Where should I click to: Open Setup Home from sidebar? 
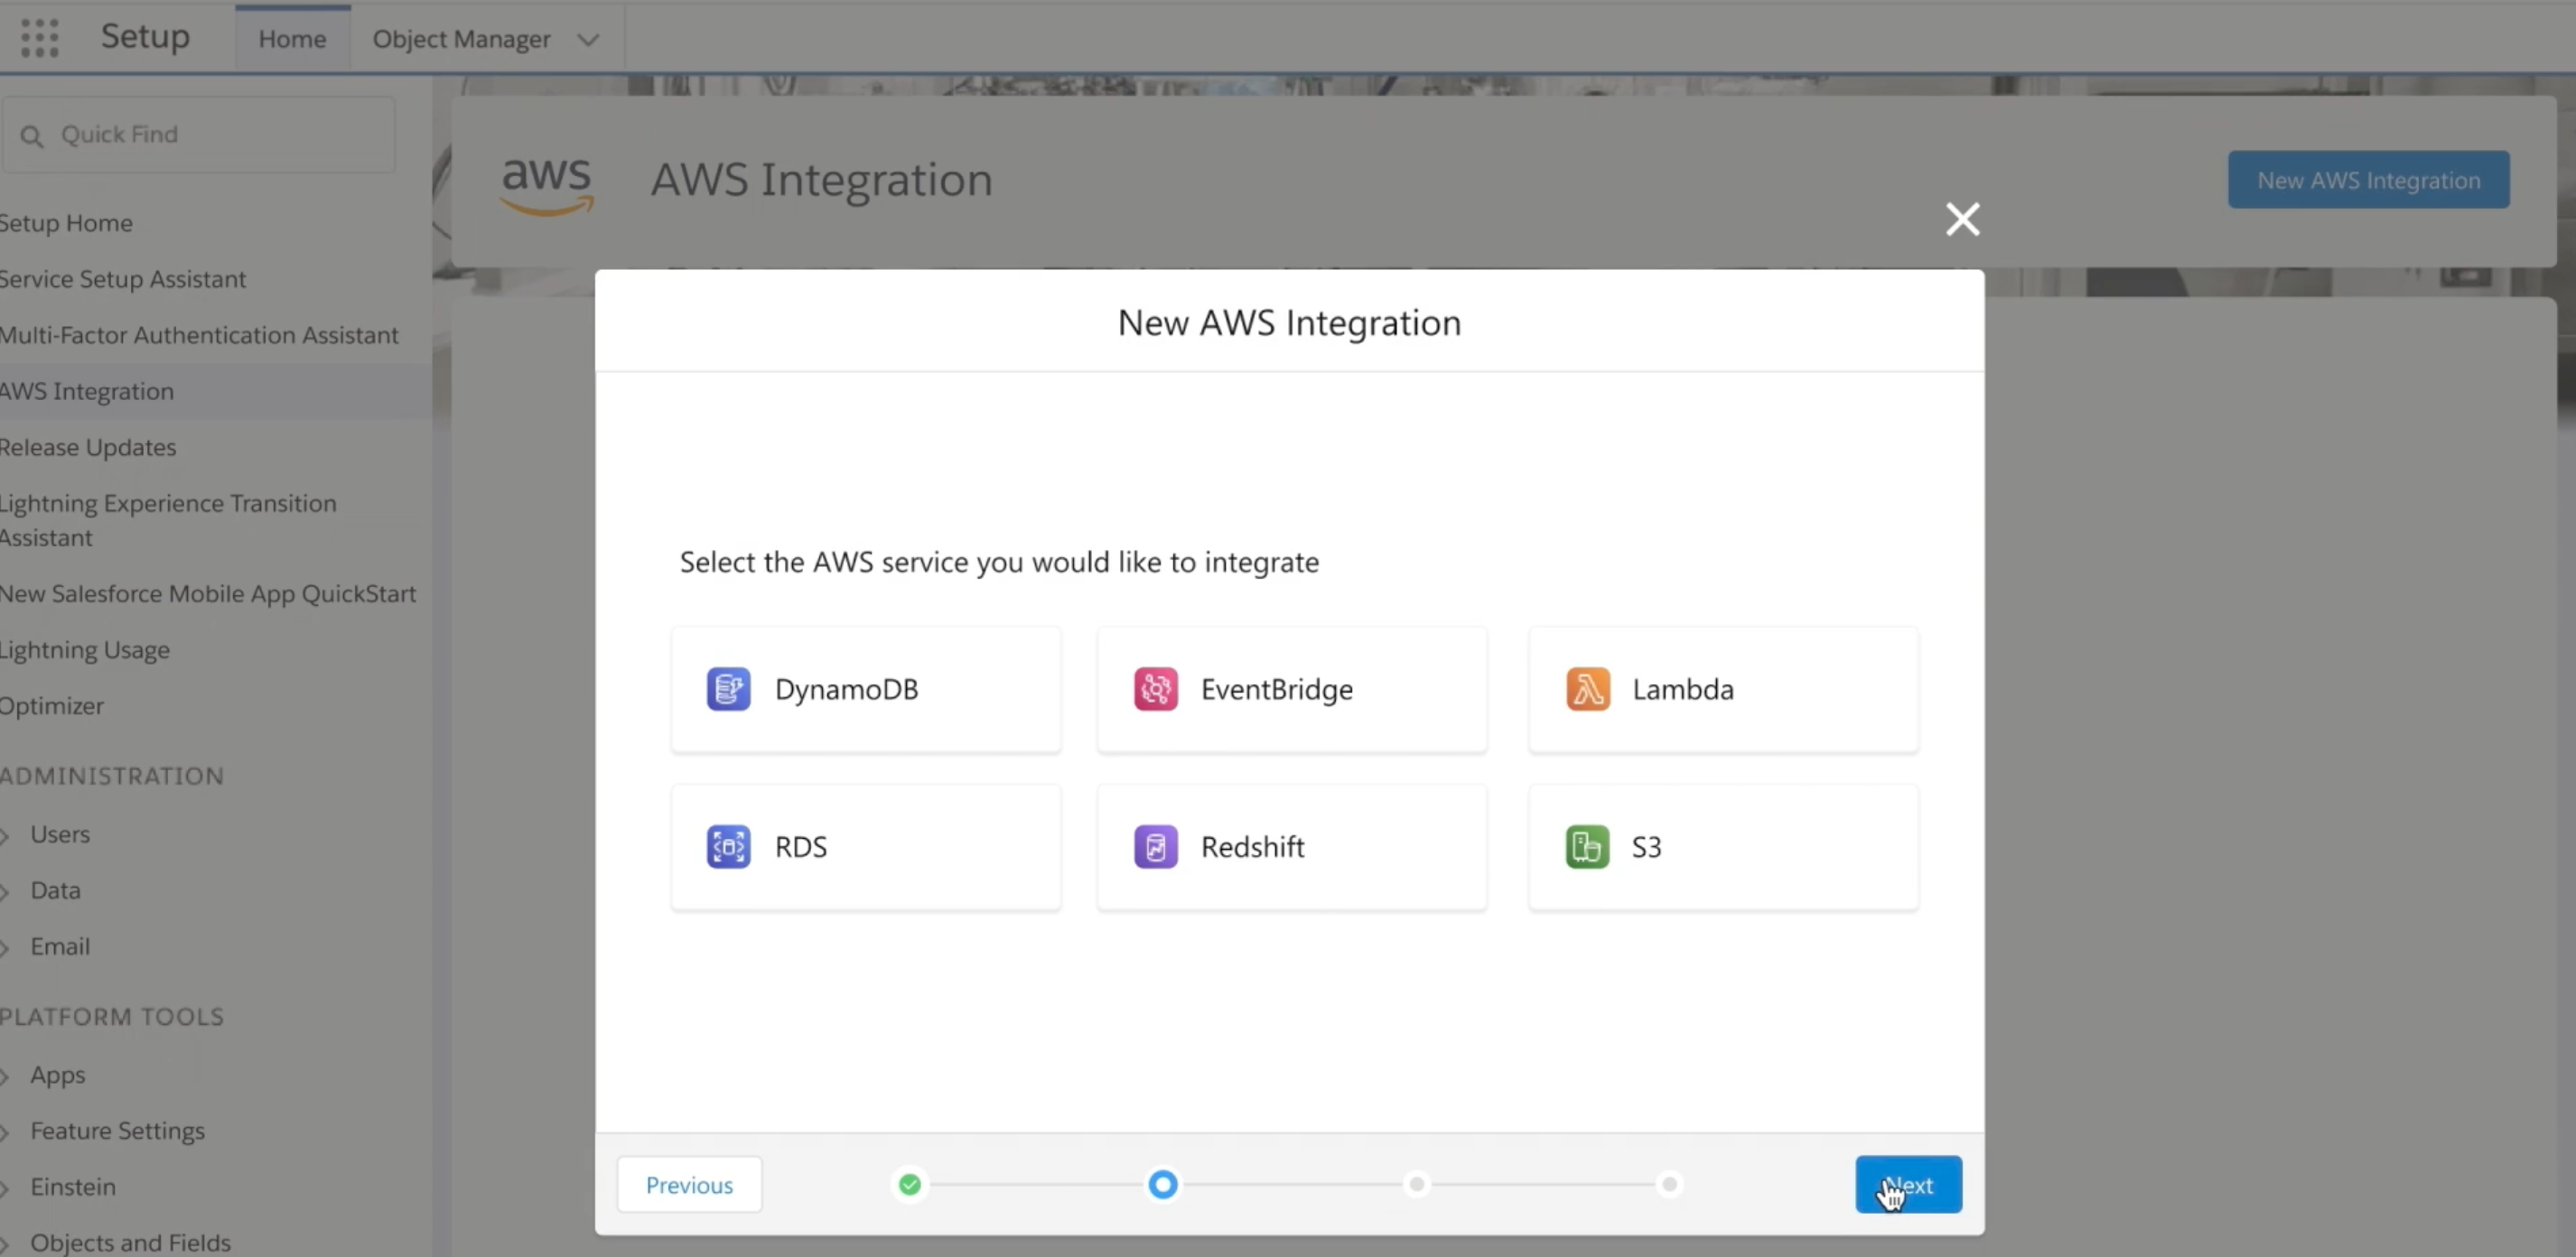[66, 222]
